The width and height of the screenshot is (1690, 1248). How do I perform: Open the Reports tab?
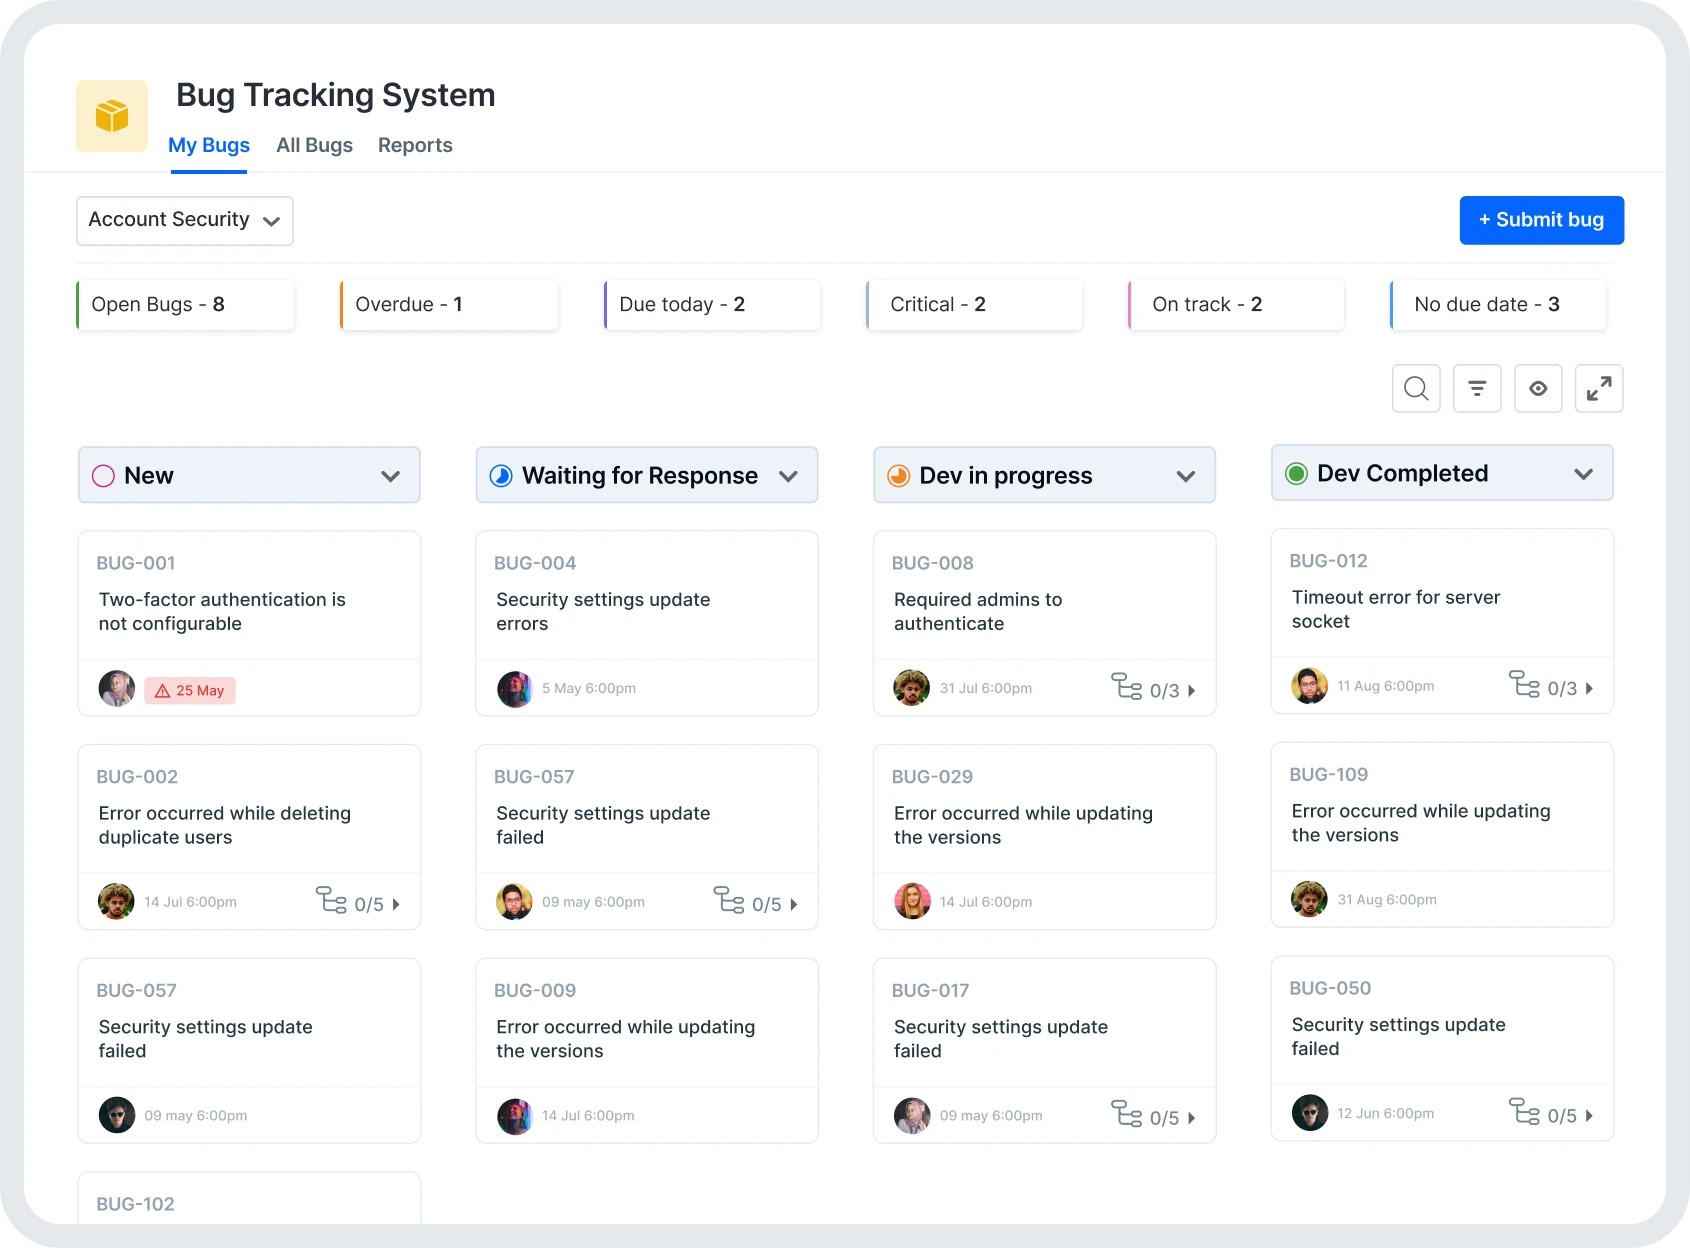[415, 145]
